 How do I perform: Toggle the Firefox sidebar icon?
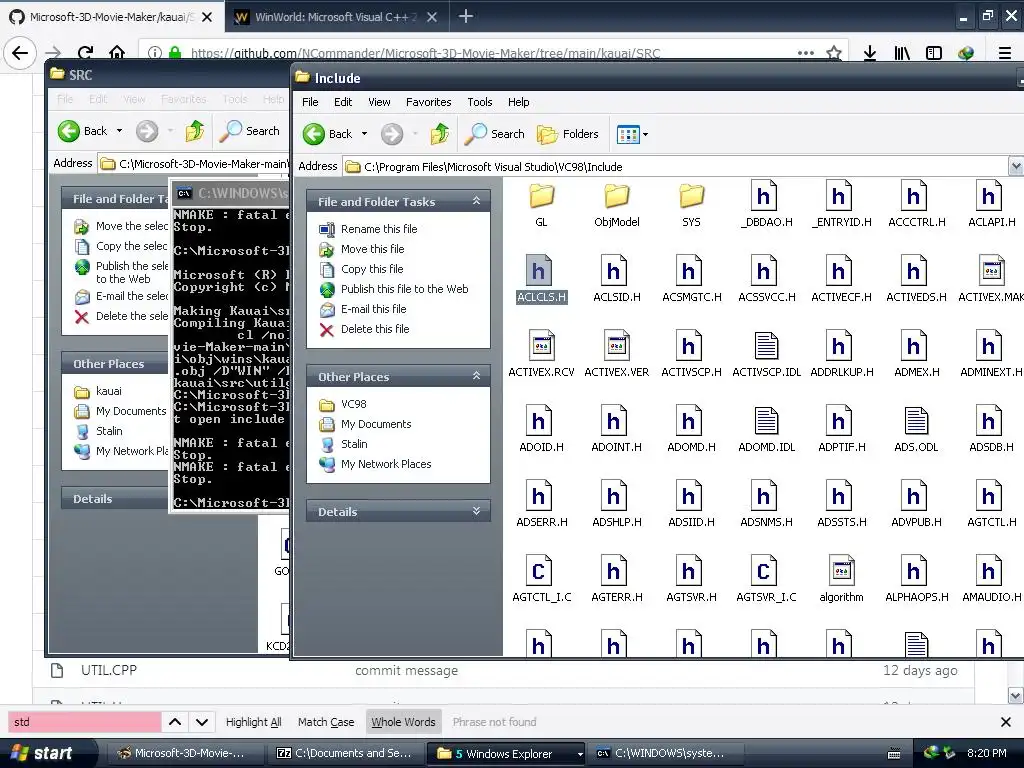934,53
